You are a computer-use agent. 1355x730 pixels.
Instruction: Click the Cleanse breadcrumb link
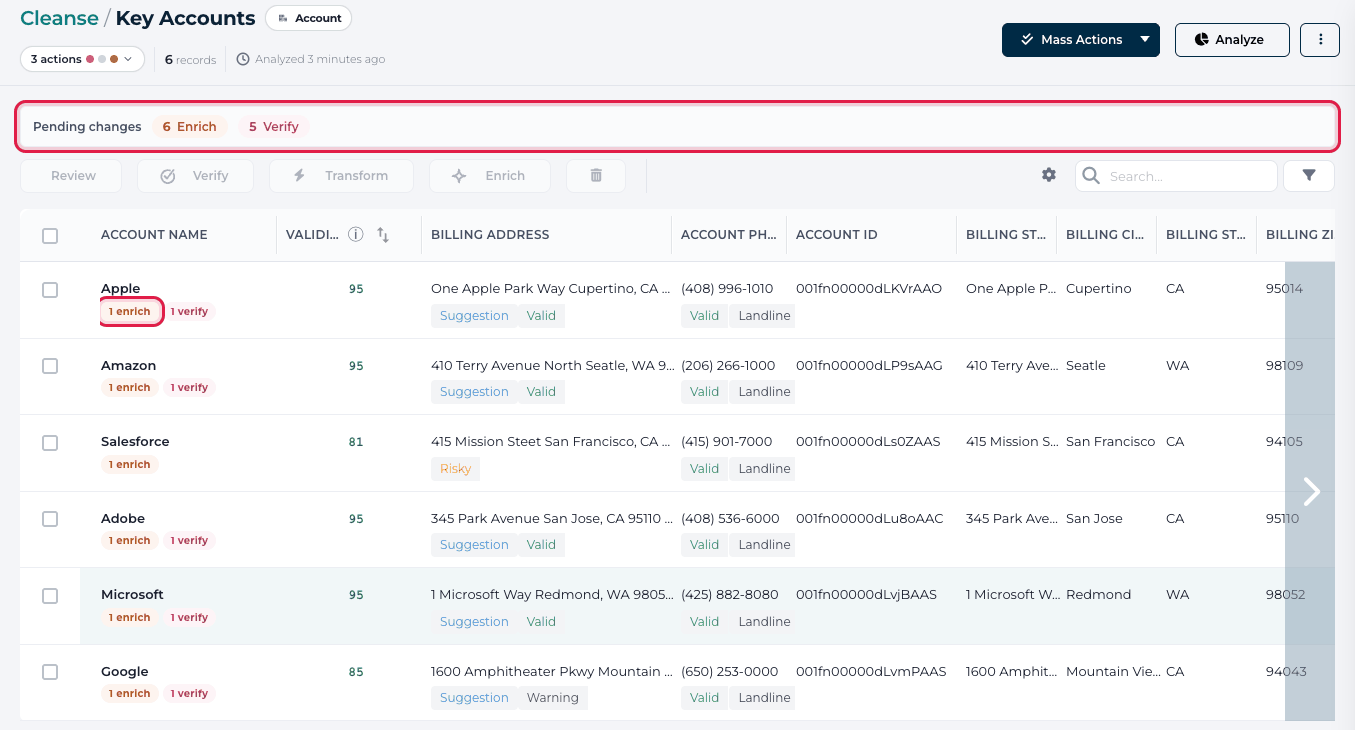59,18
